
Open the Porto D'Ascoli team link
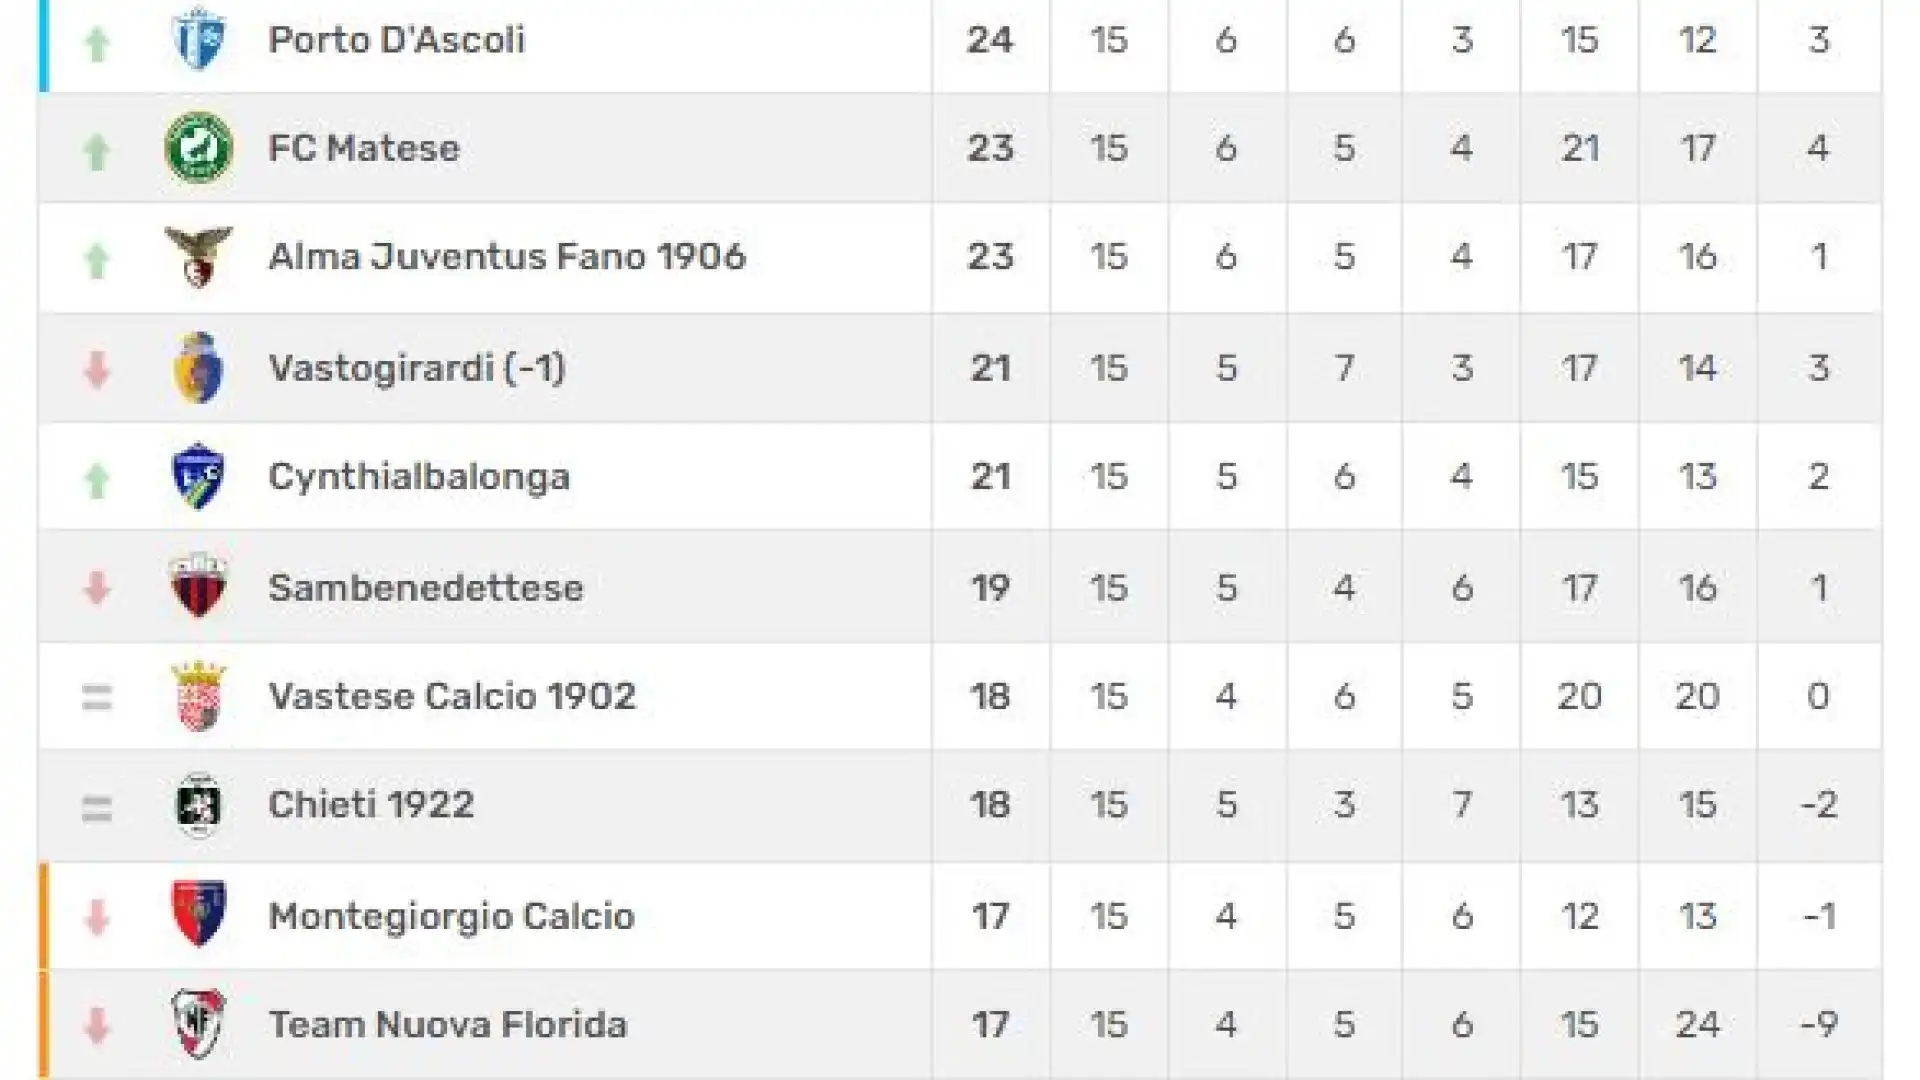(396, 40)
